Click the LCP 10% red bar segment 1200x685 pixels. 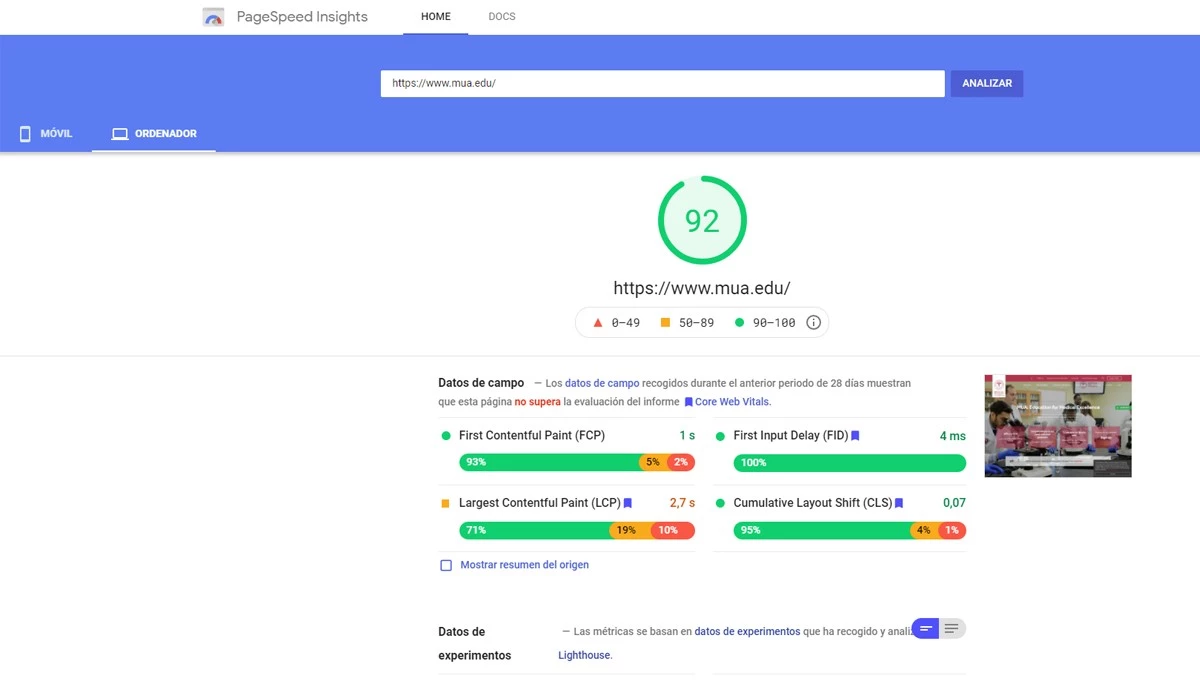click(673, 530)
